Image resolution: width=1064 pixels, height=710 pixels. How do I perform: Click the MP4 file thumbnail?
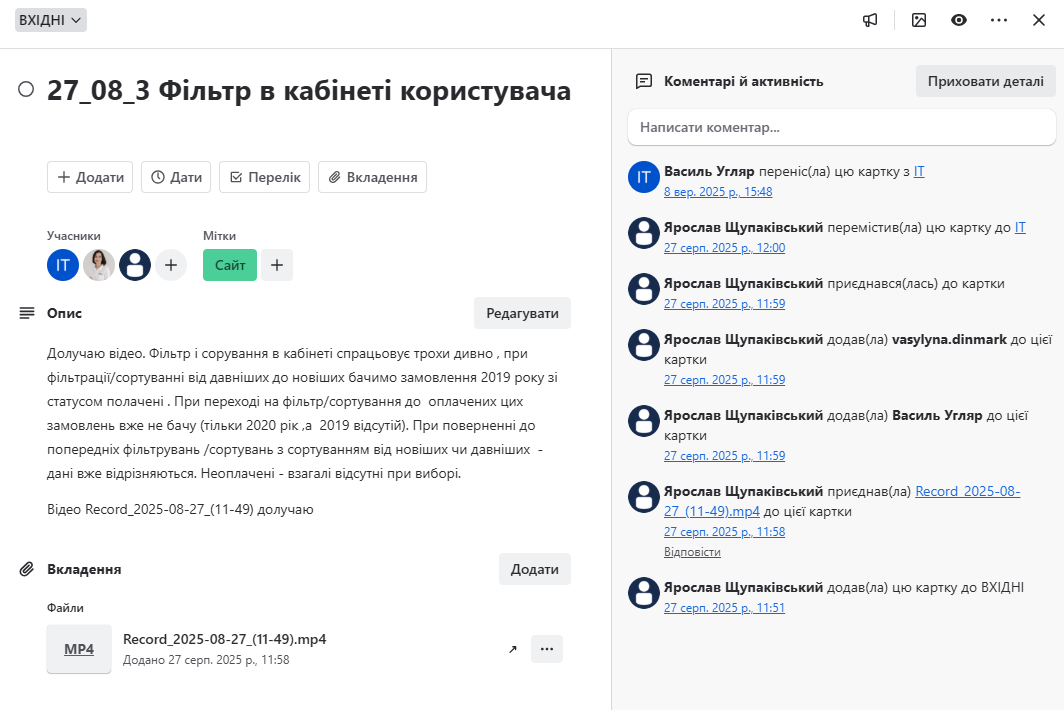[79, 649]
